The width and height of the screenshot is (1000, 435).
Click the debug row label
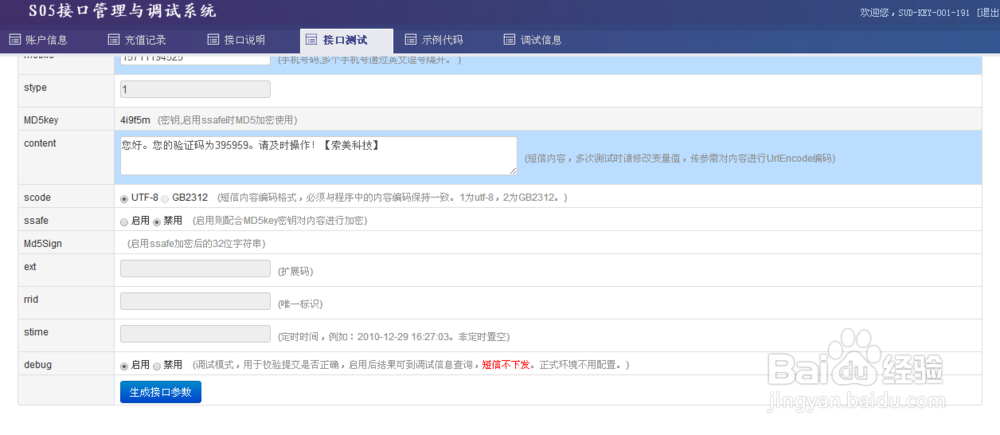pyautogui.click(x=37, y=365)
